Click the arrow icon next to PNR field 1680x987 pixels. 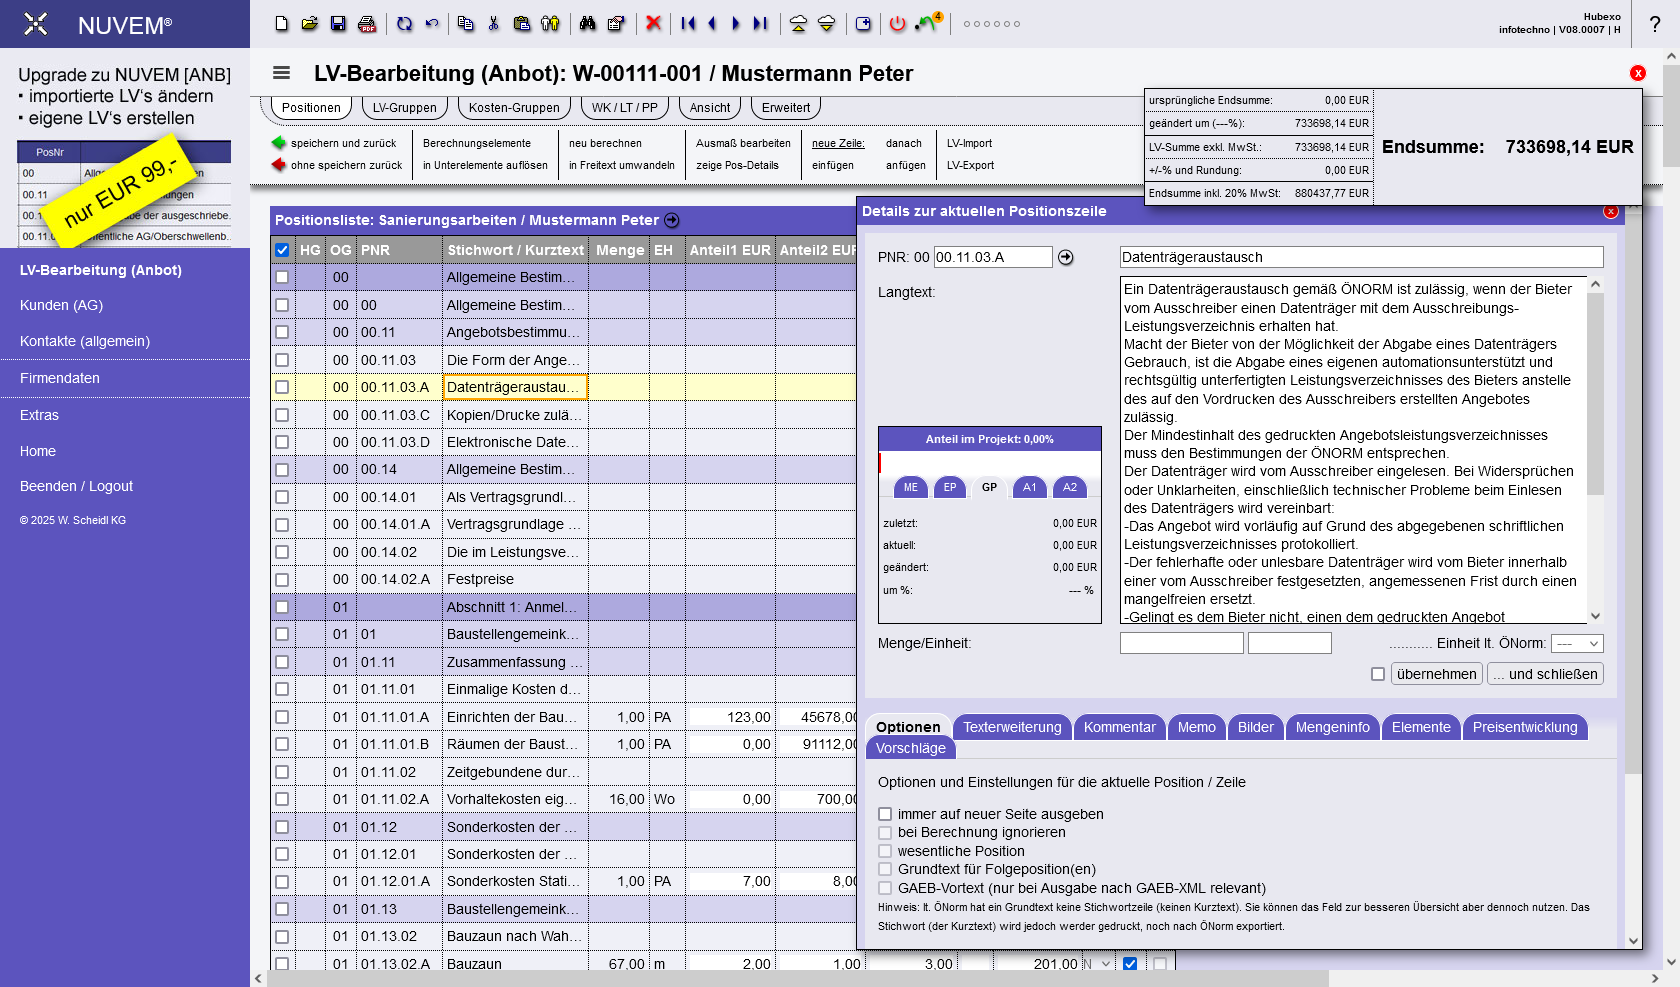[x=1066, y=257]
